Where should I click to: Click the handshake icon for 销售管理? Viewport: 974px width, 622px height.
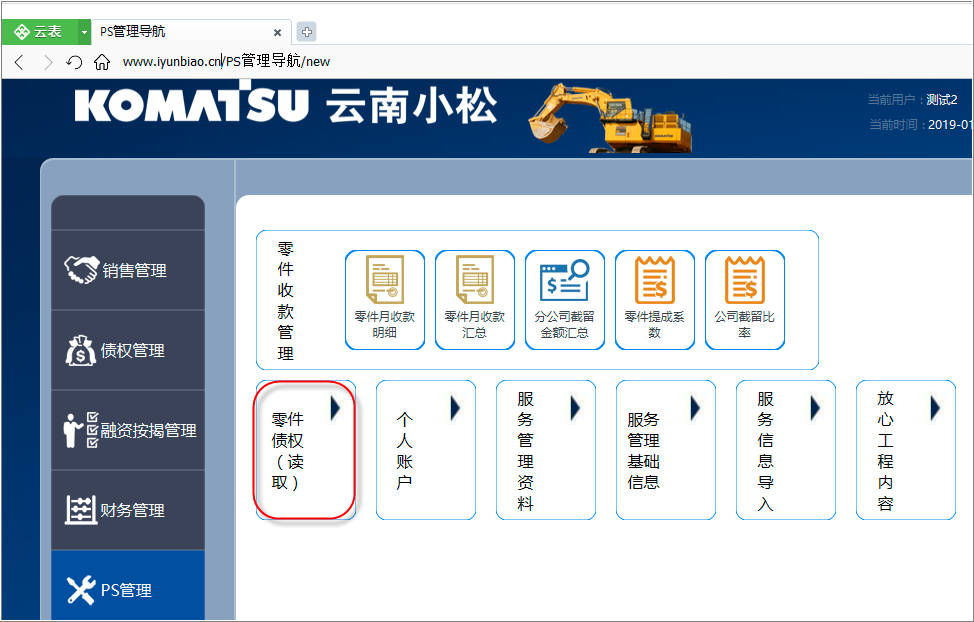coord(81,270)
